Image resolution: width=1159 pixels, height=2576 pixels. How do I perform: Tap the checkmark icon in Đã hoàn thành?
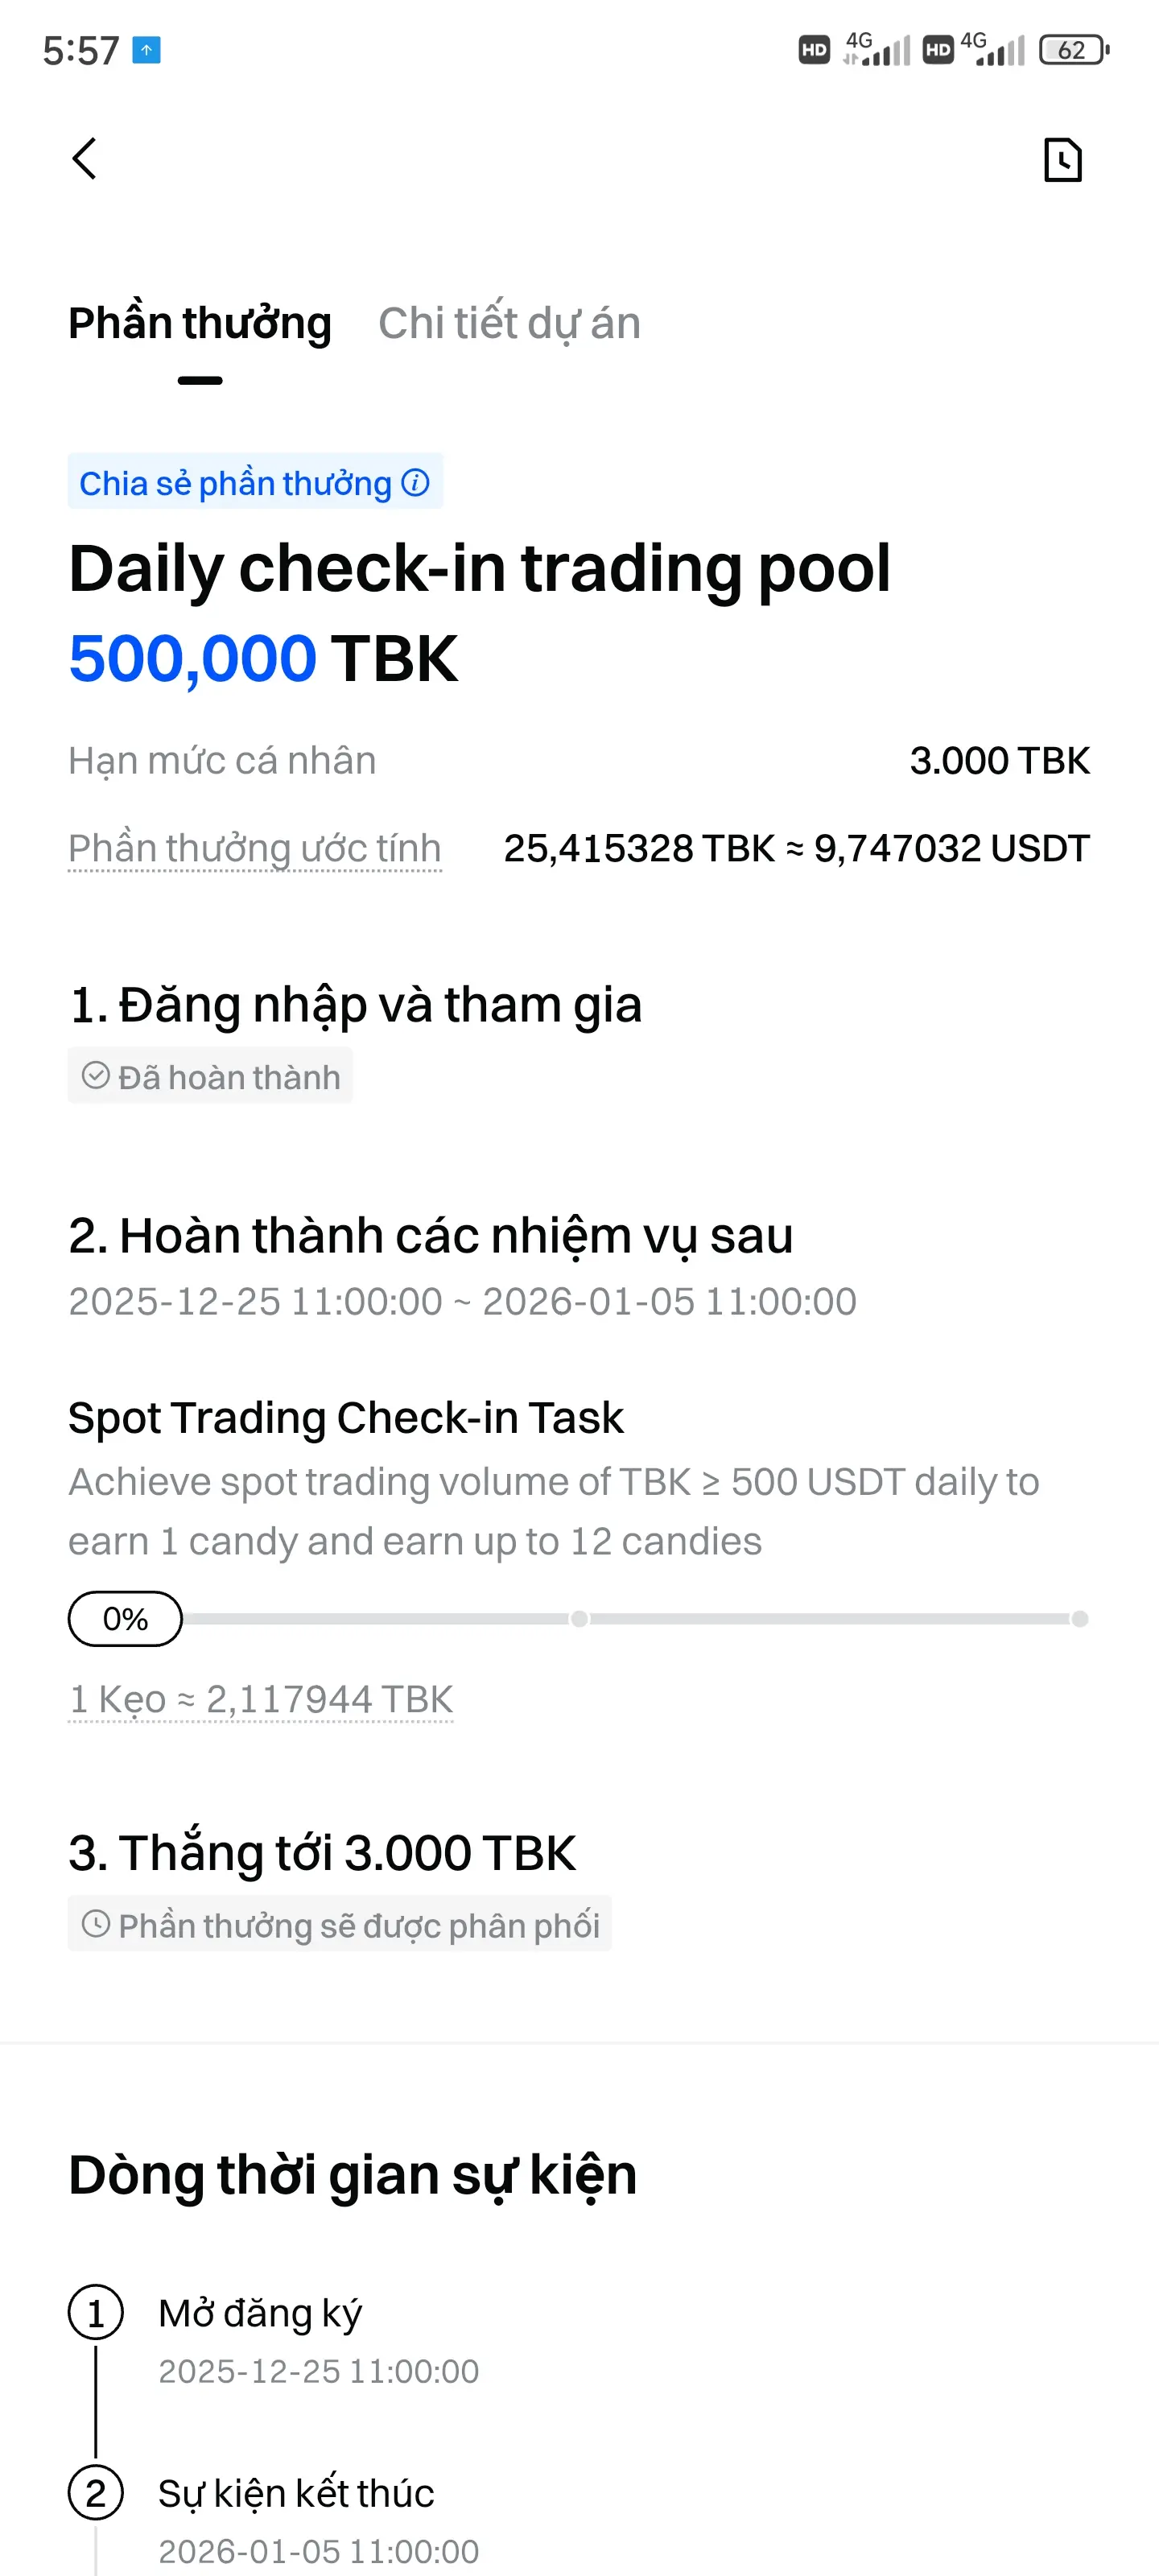pos(96,1076)
